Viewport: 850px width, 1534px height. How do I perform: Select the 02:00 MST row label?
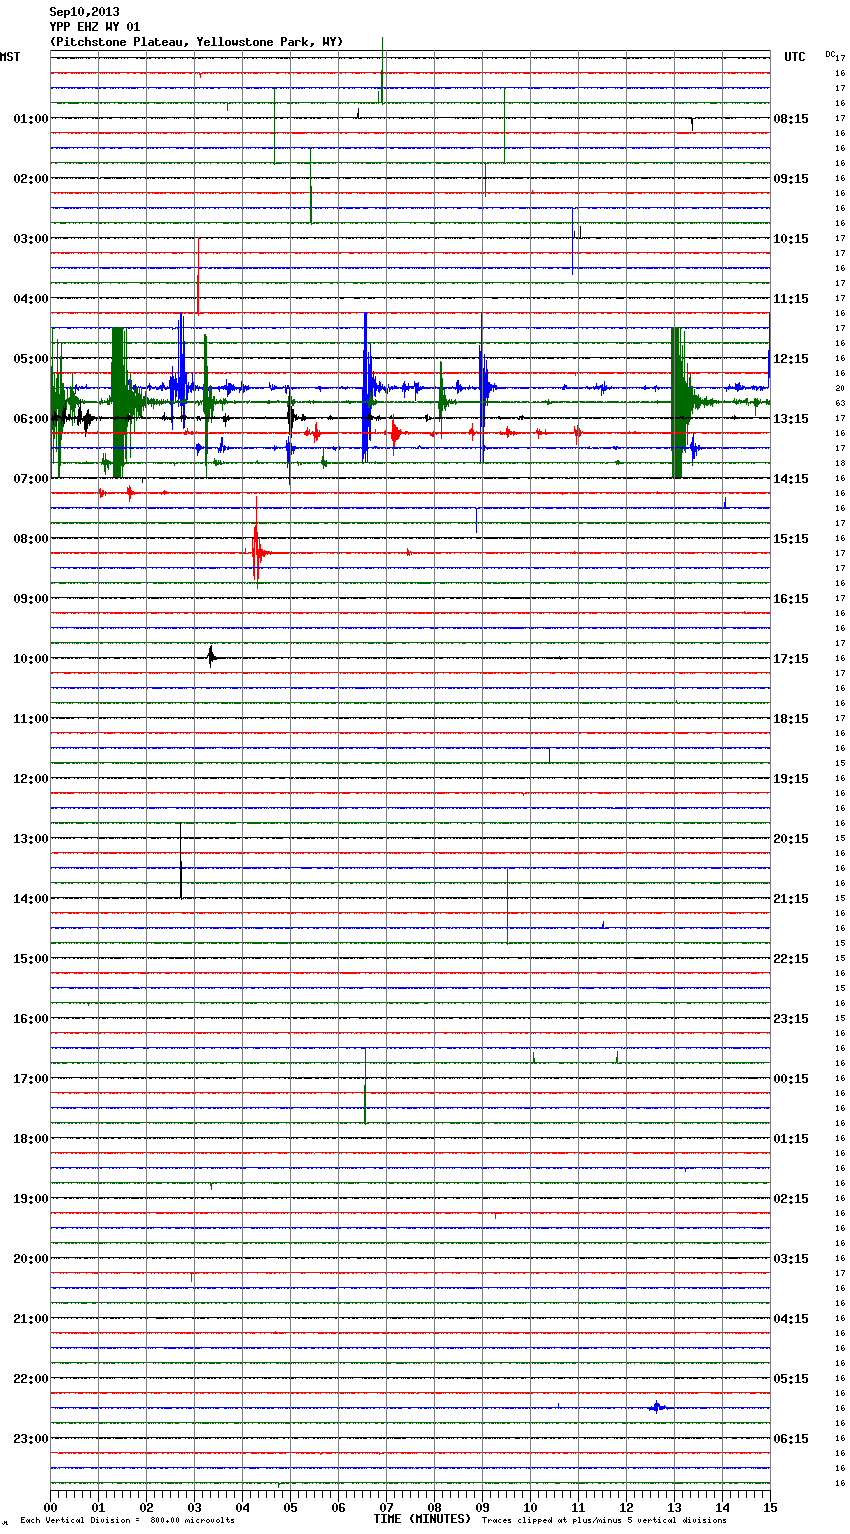[31, 178]
